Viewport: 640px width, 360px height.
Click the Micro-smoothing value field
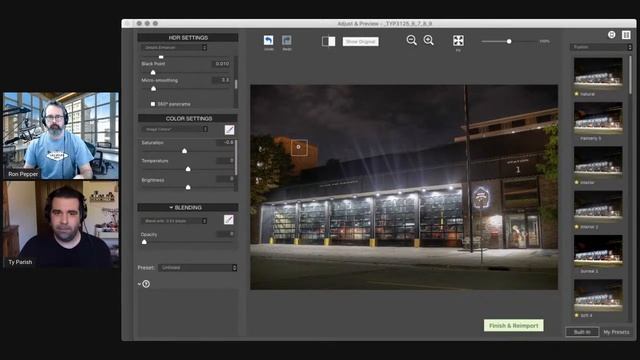[x=222, y=80]
